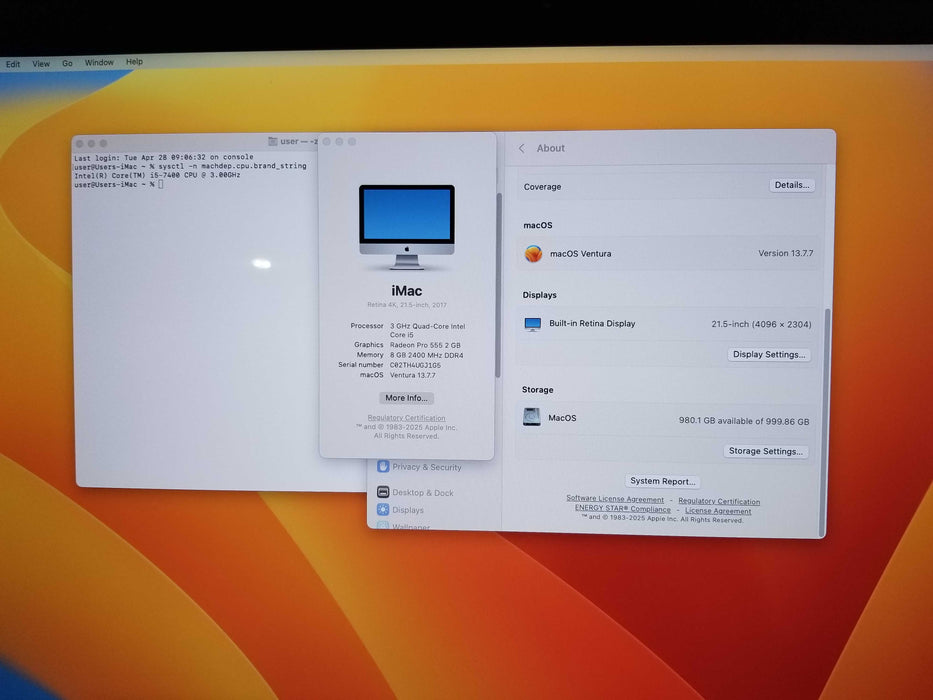Open Display Settings
933x700 pixels.
769,354
